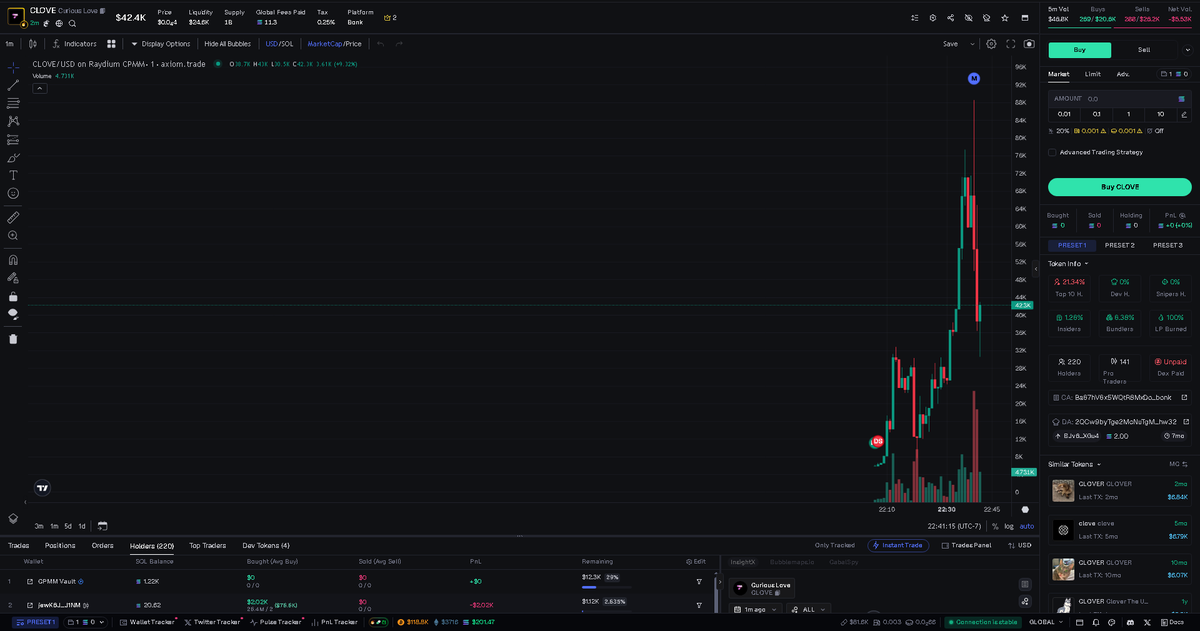Expand the Token Info section
The image size is (1200, 631).
pos(1068,264)
